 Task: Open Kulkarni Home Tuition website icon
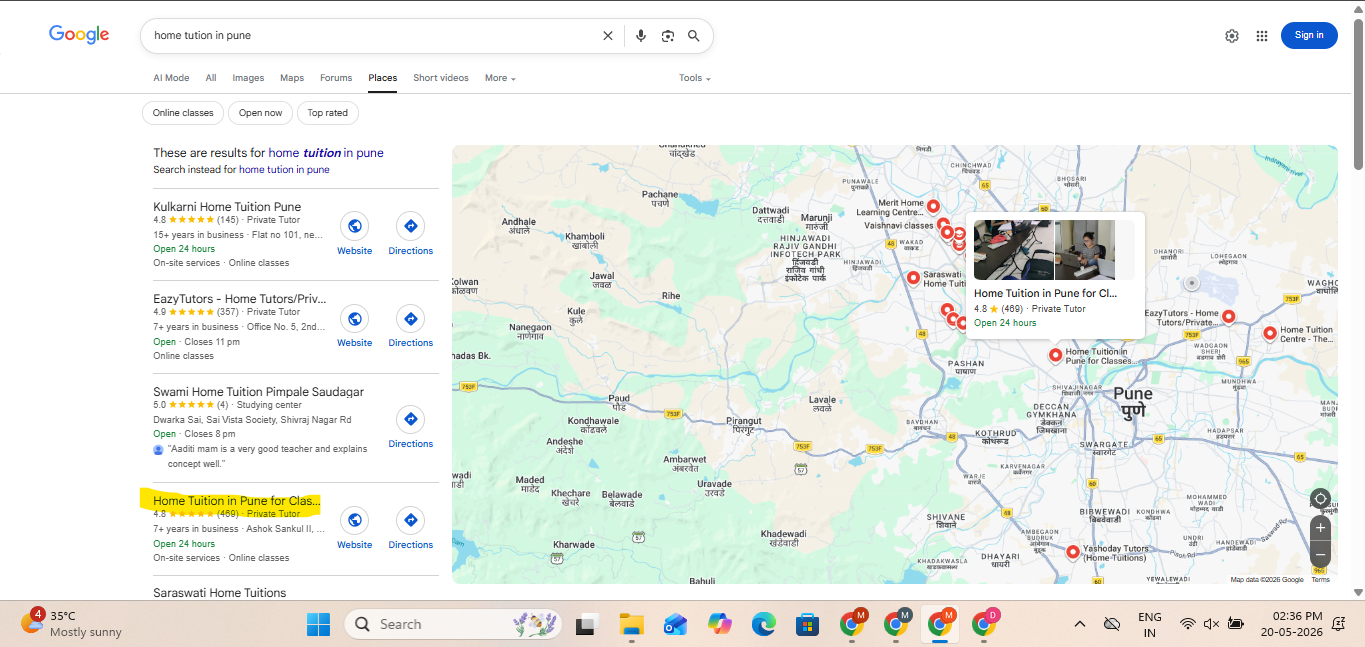(354, 225)
